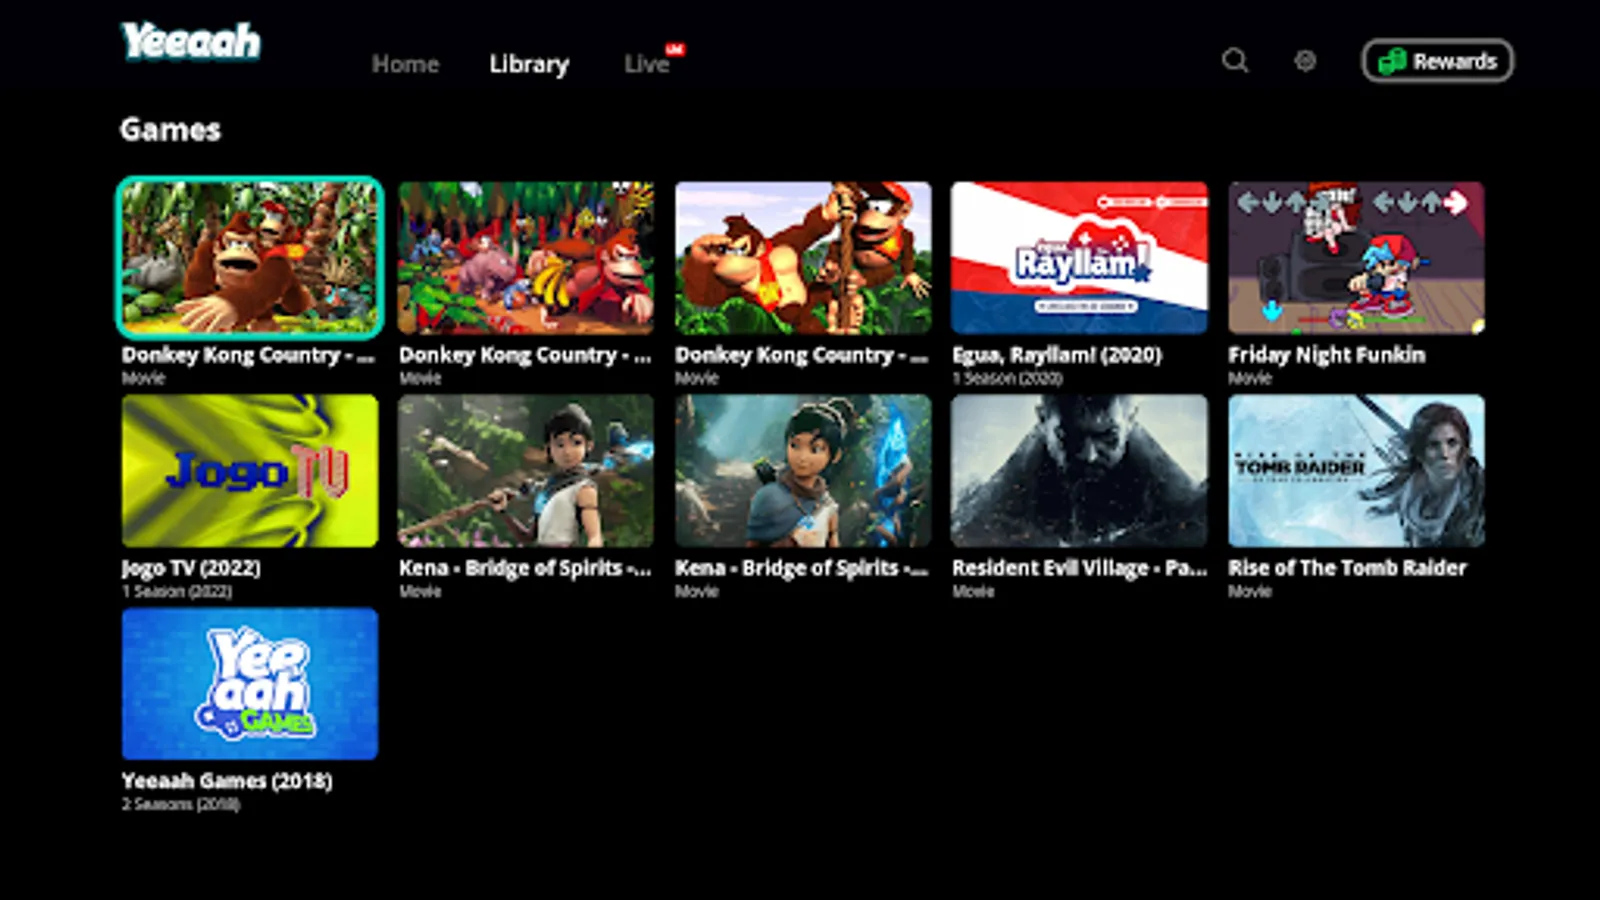Open Donkey Kong thumbnail with the rhino
This screenshot has height=900, width=1600.
click(x=526, y=258)
